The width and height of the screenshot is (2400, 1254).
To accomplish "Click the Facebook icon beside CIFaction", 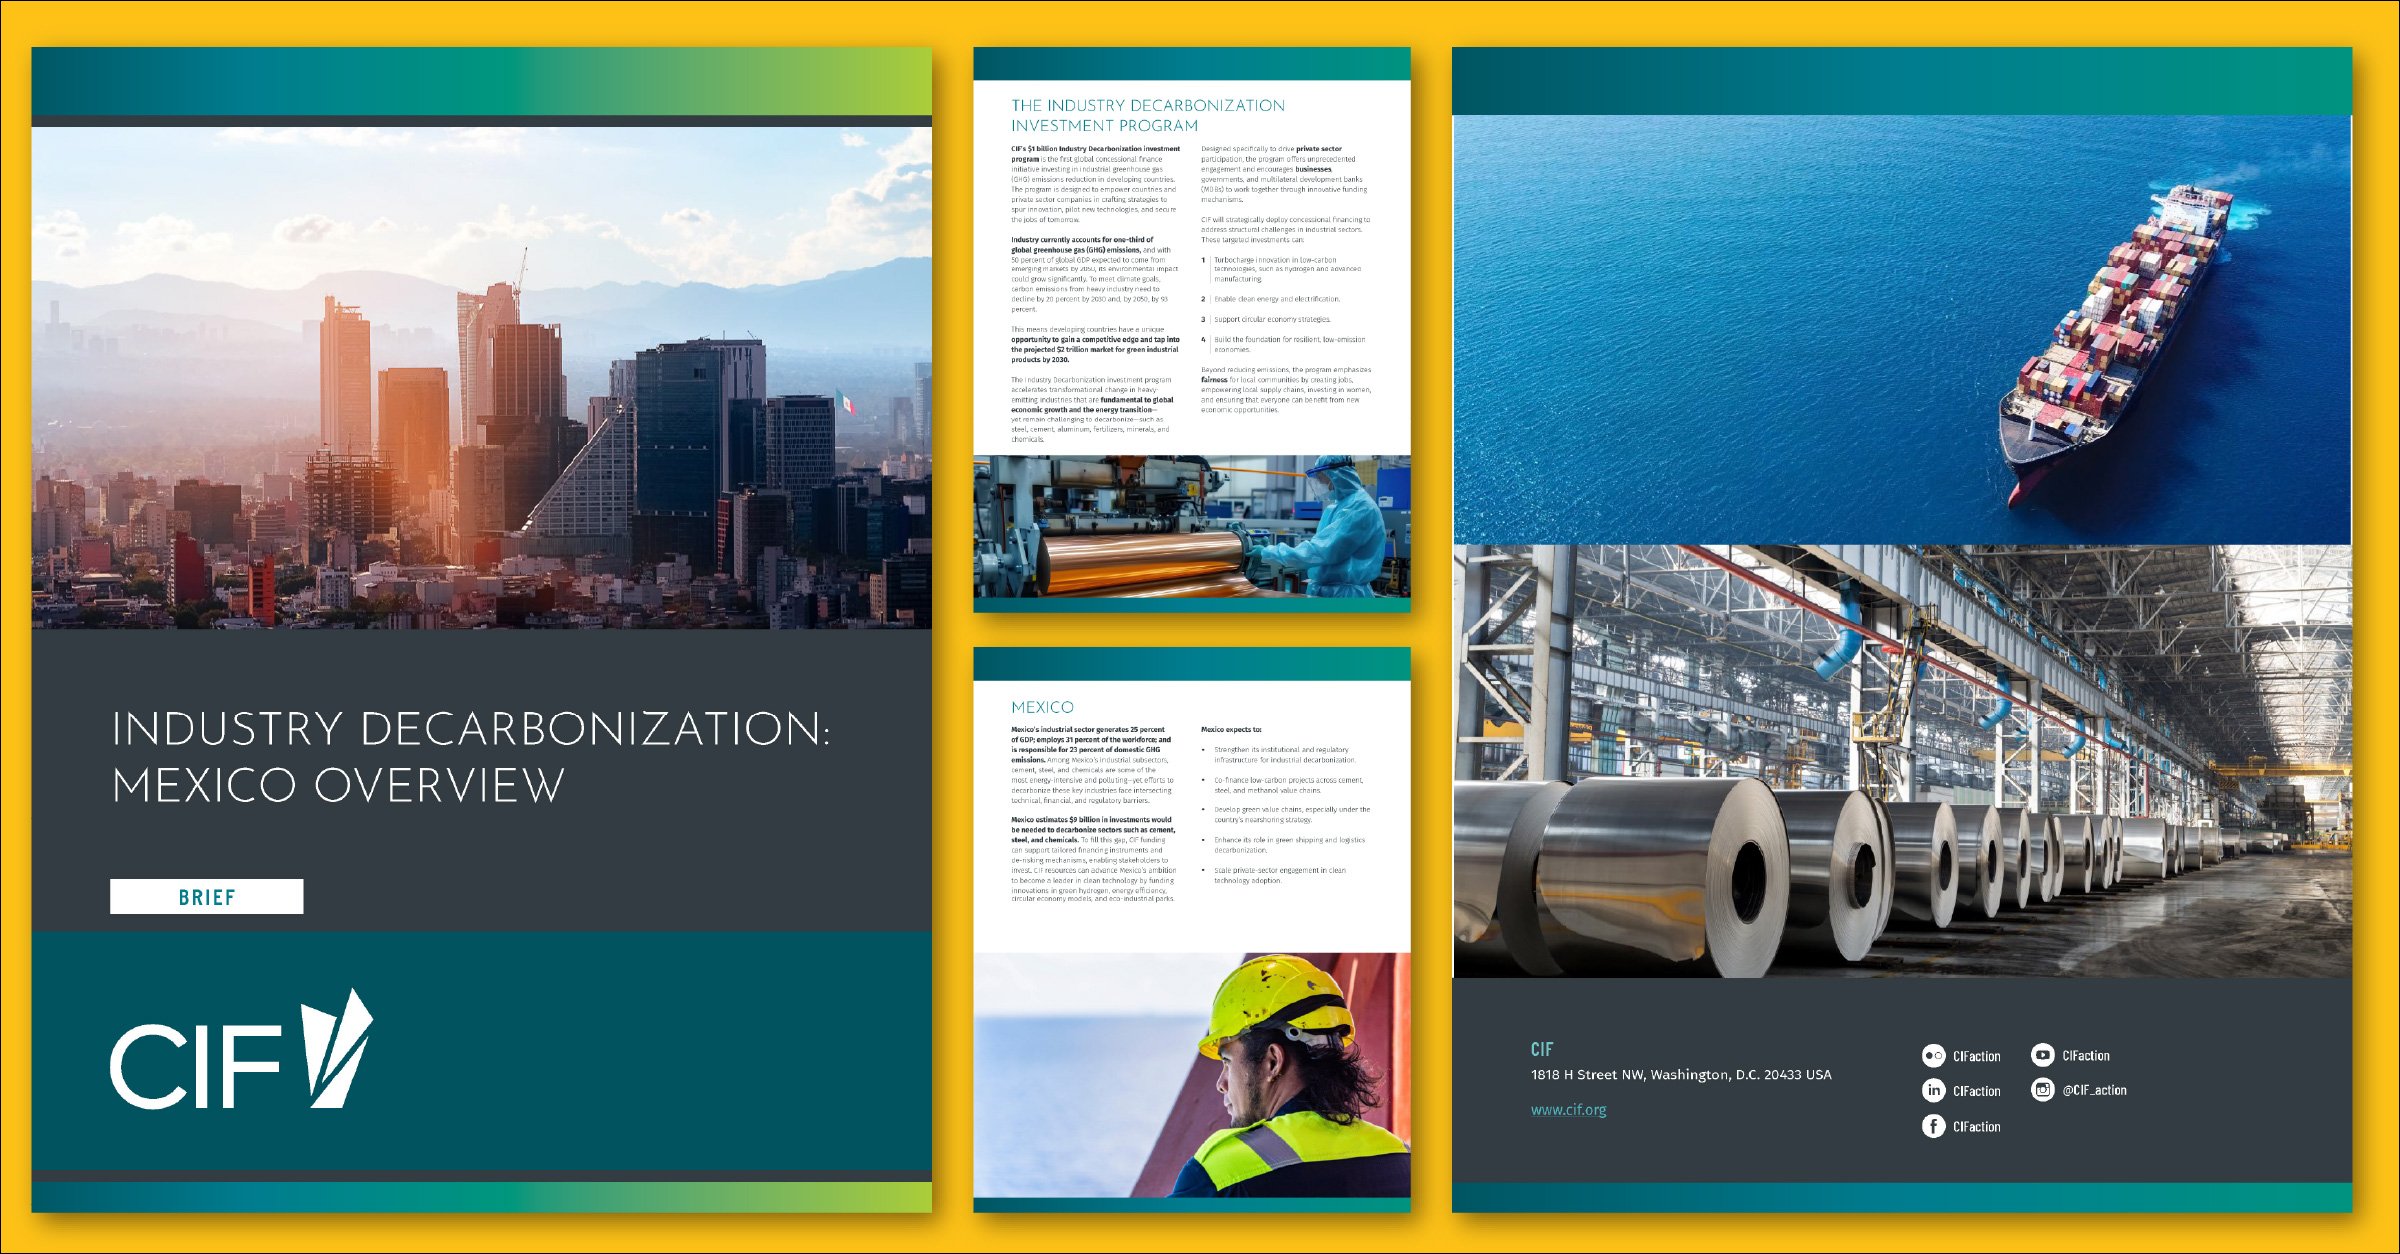I will pos(1933,1126).
